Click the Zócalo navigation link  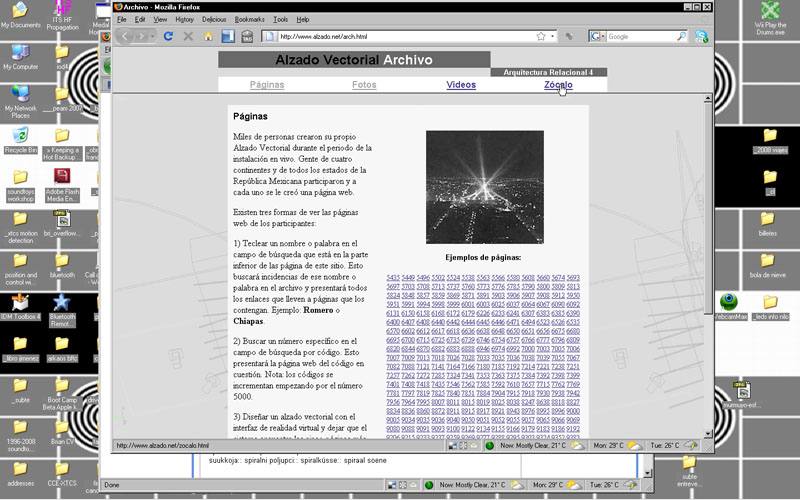click(558, 85)
